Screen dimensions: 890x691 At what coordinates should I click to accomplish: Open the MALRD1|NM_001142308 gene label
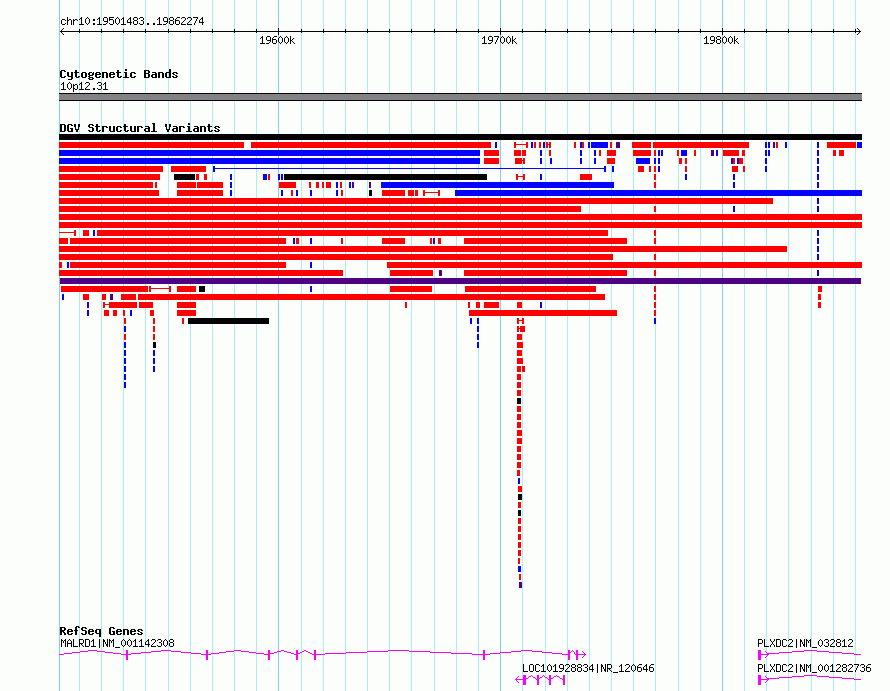point(117,643)
